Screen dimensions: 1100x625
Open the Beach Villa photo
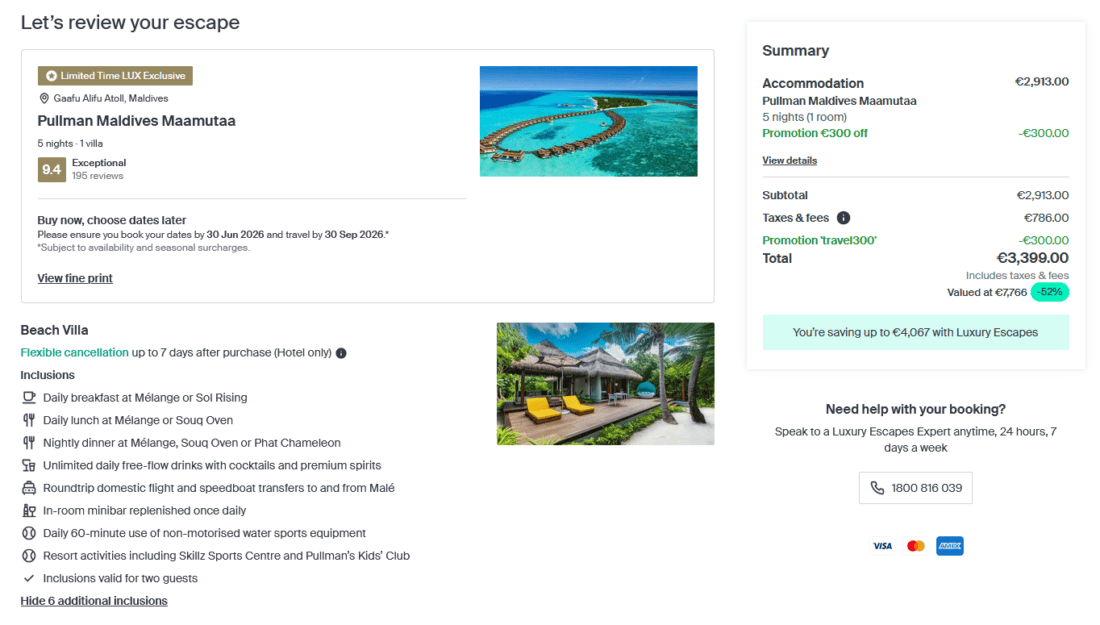tap(605, 383)
